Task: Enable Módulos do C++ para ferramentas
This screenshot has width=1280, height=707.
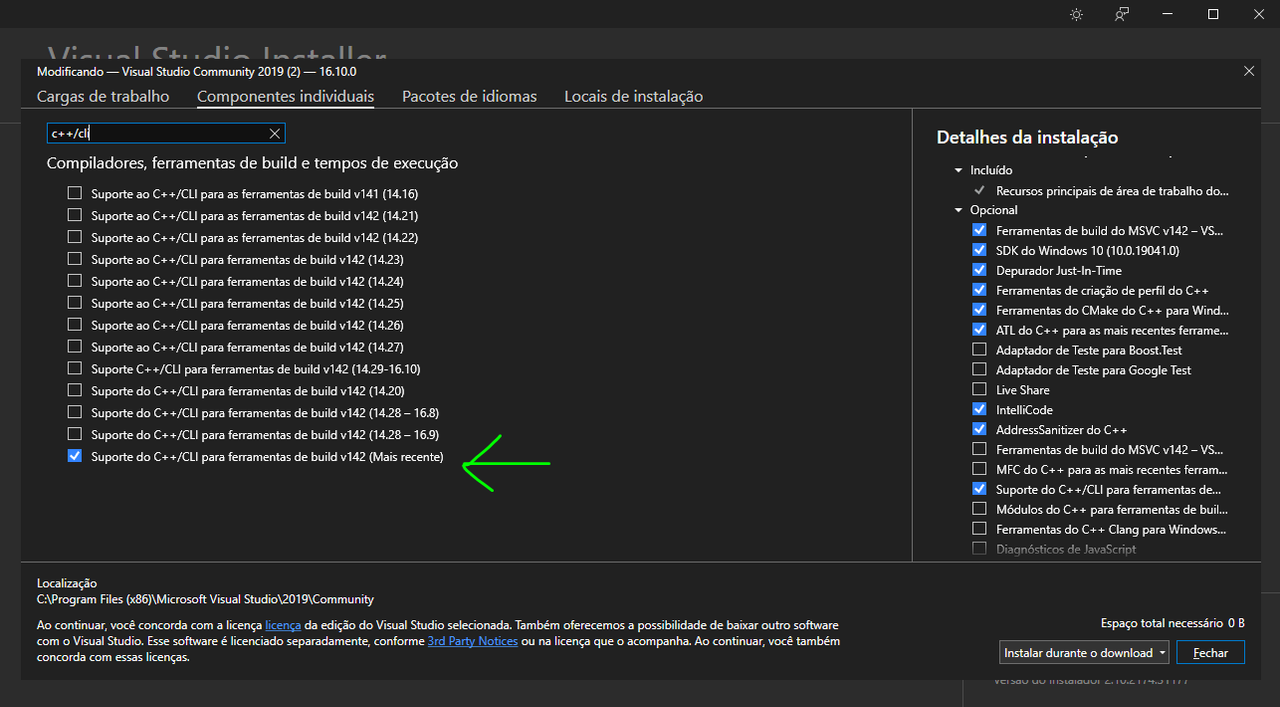Action: 979,509
